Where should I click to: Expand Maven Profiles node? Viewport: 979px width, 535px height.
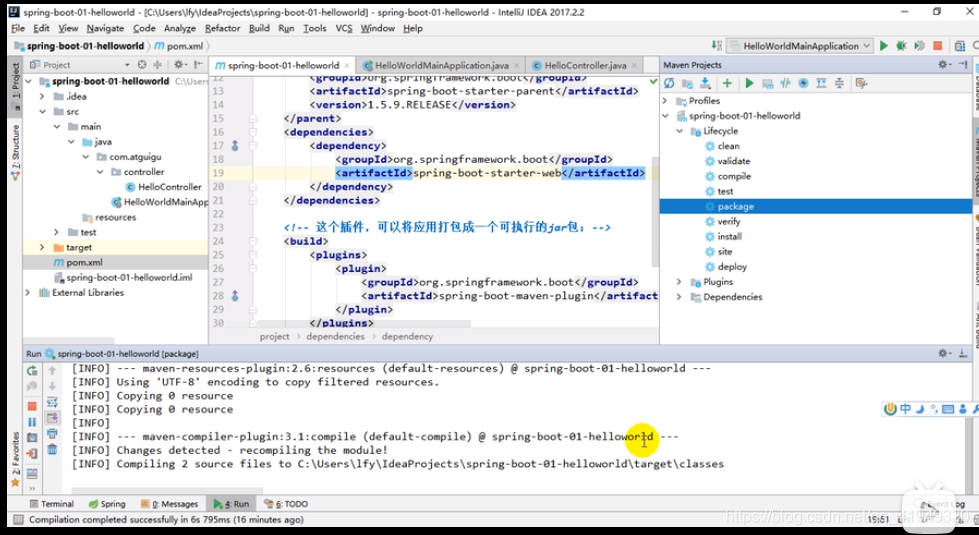(x=665, y=101)
